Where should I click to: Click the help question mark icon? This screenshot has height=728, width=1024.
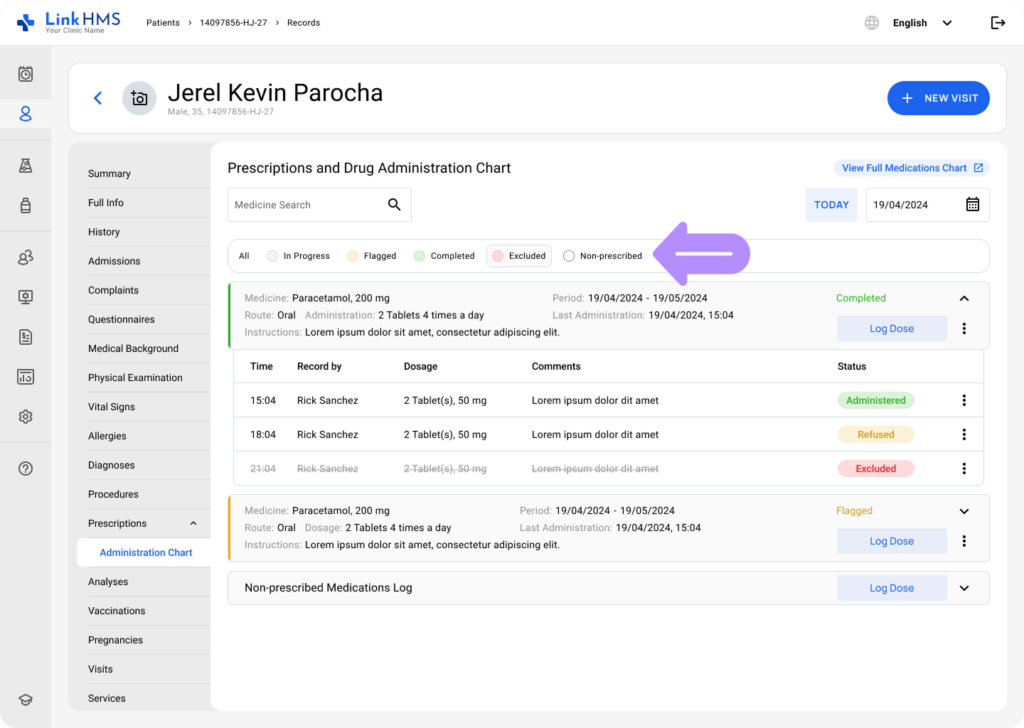pyautogui.click(x=25, y=468)
